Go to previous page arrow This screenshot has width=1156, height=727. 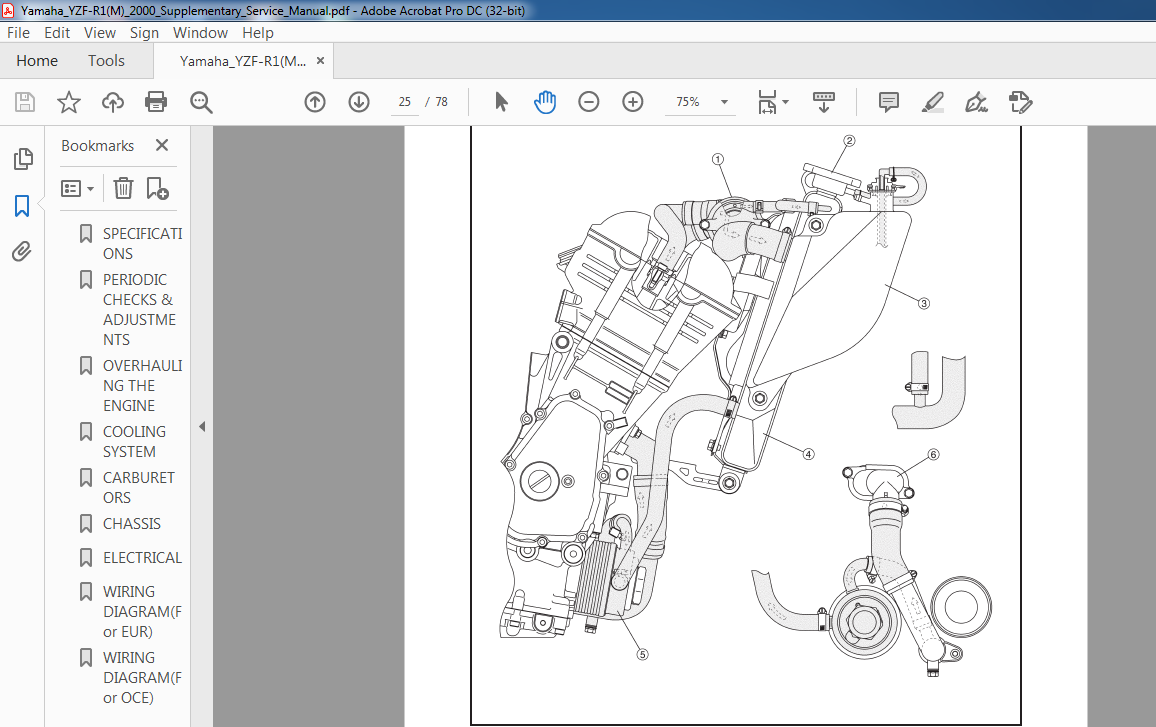tap(315, 102)
